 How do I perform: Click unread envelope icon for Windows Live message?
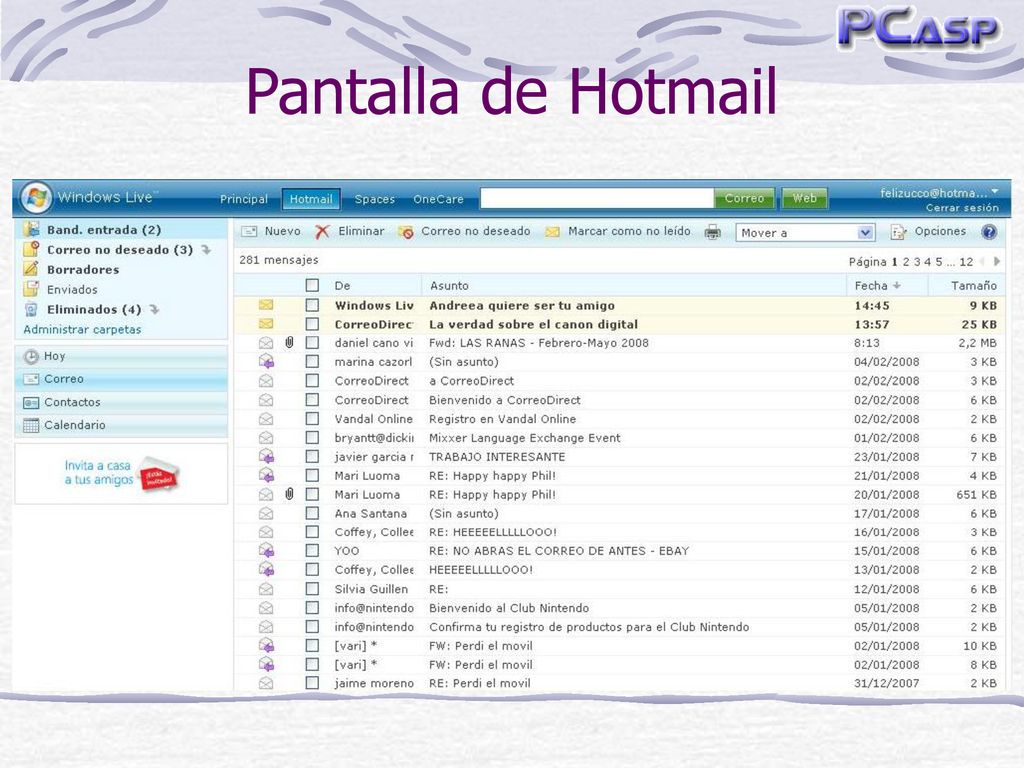pos(266,305)
